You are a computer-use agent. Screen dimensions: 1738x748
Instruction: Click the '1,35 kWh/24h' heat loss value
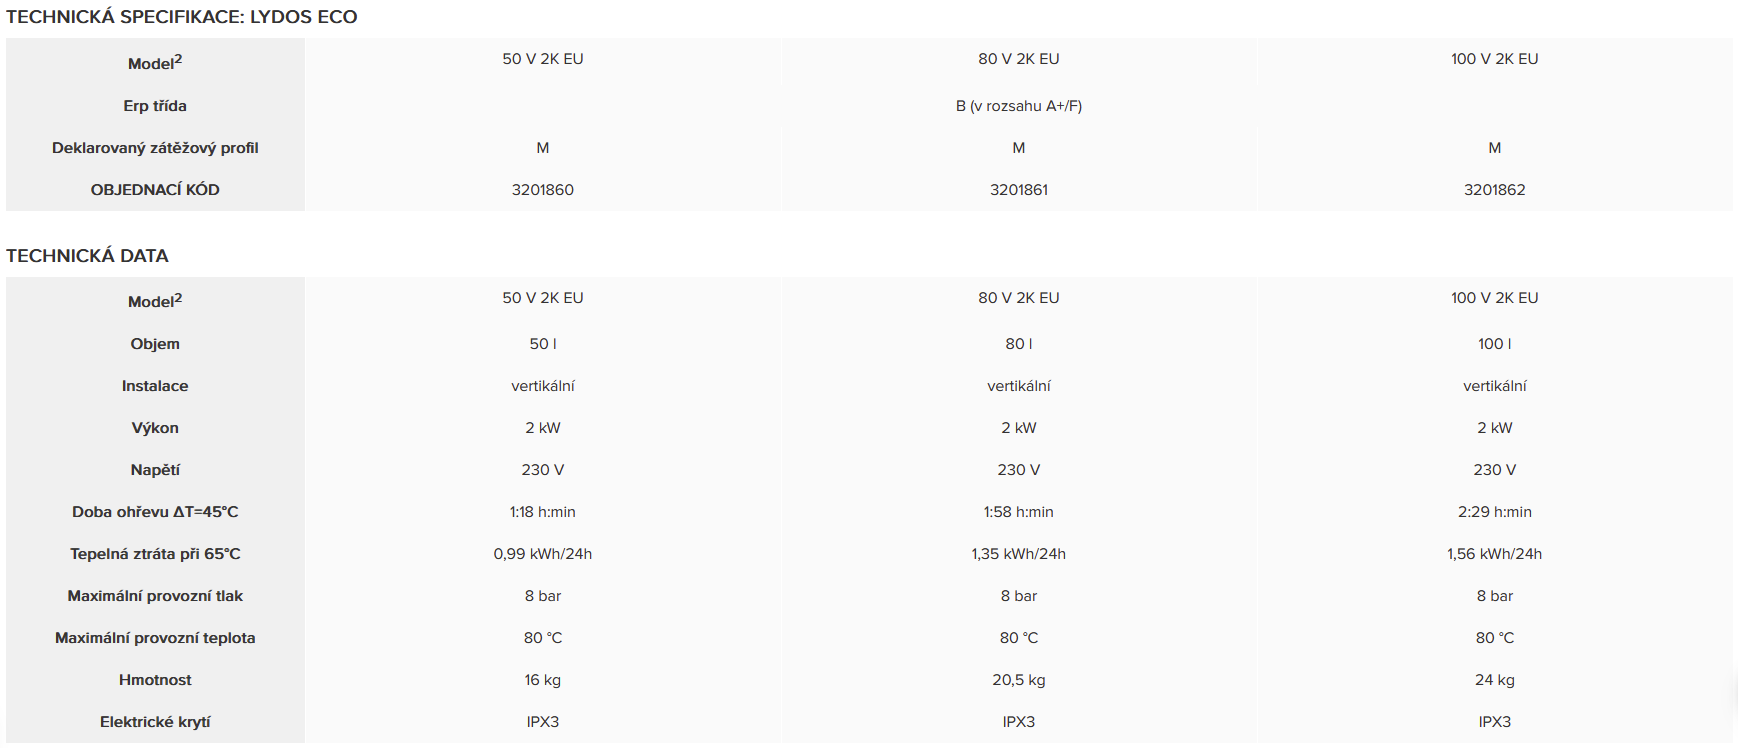click(x=1018, y=554)
